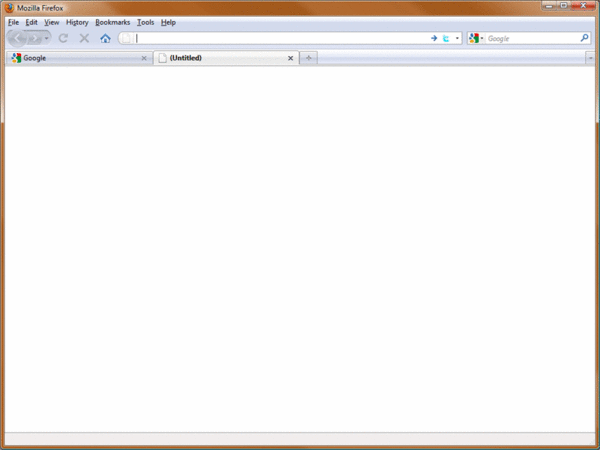The width and height of the screenshot is (600, 450).
Task: Close the Google tab
Action: click(x=144, y=58)
